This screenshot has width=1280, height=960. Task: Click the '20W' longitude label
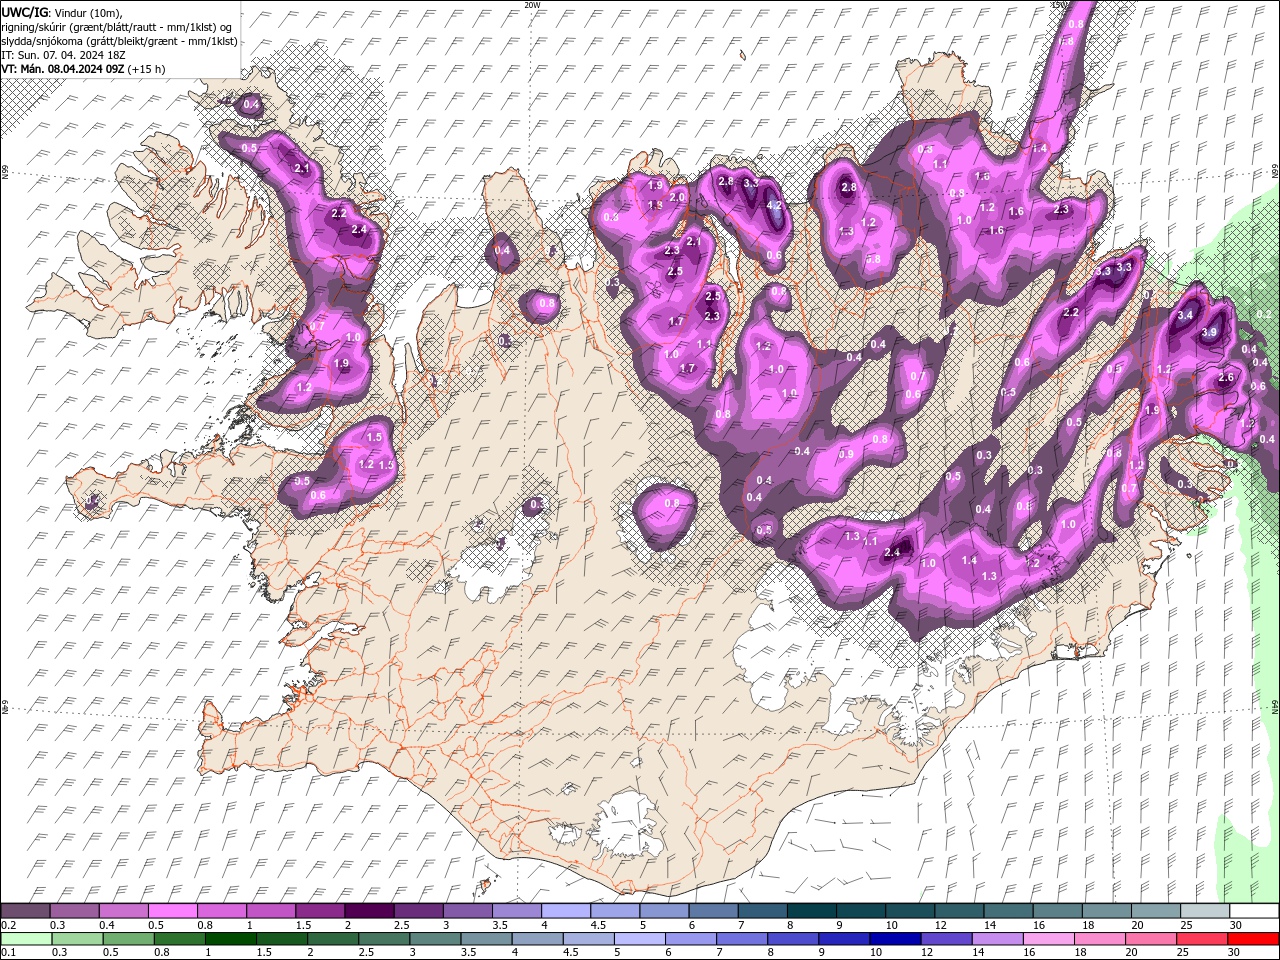(532, 5)
